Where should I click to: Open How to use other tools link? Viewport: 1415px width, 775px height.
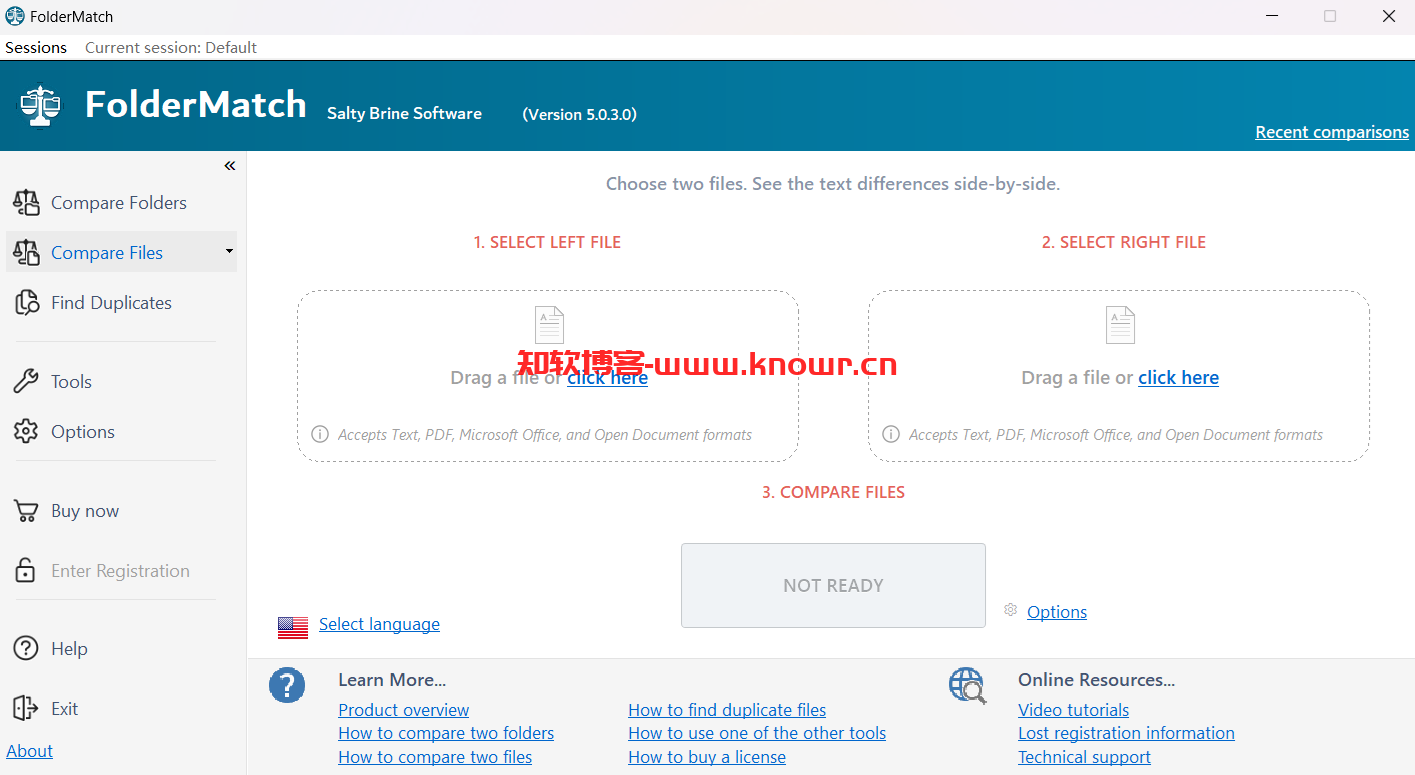757,733
